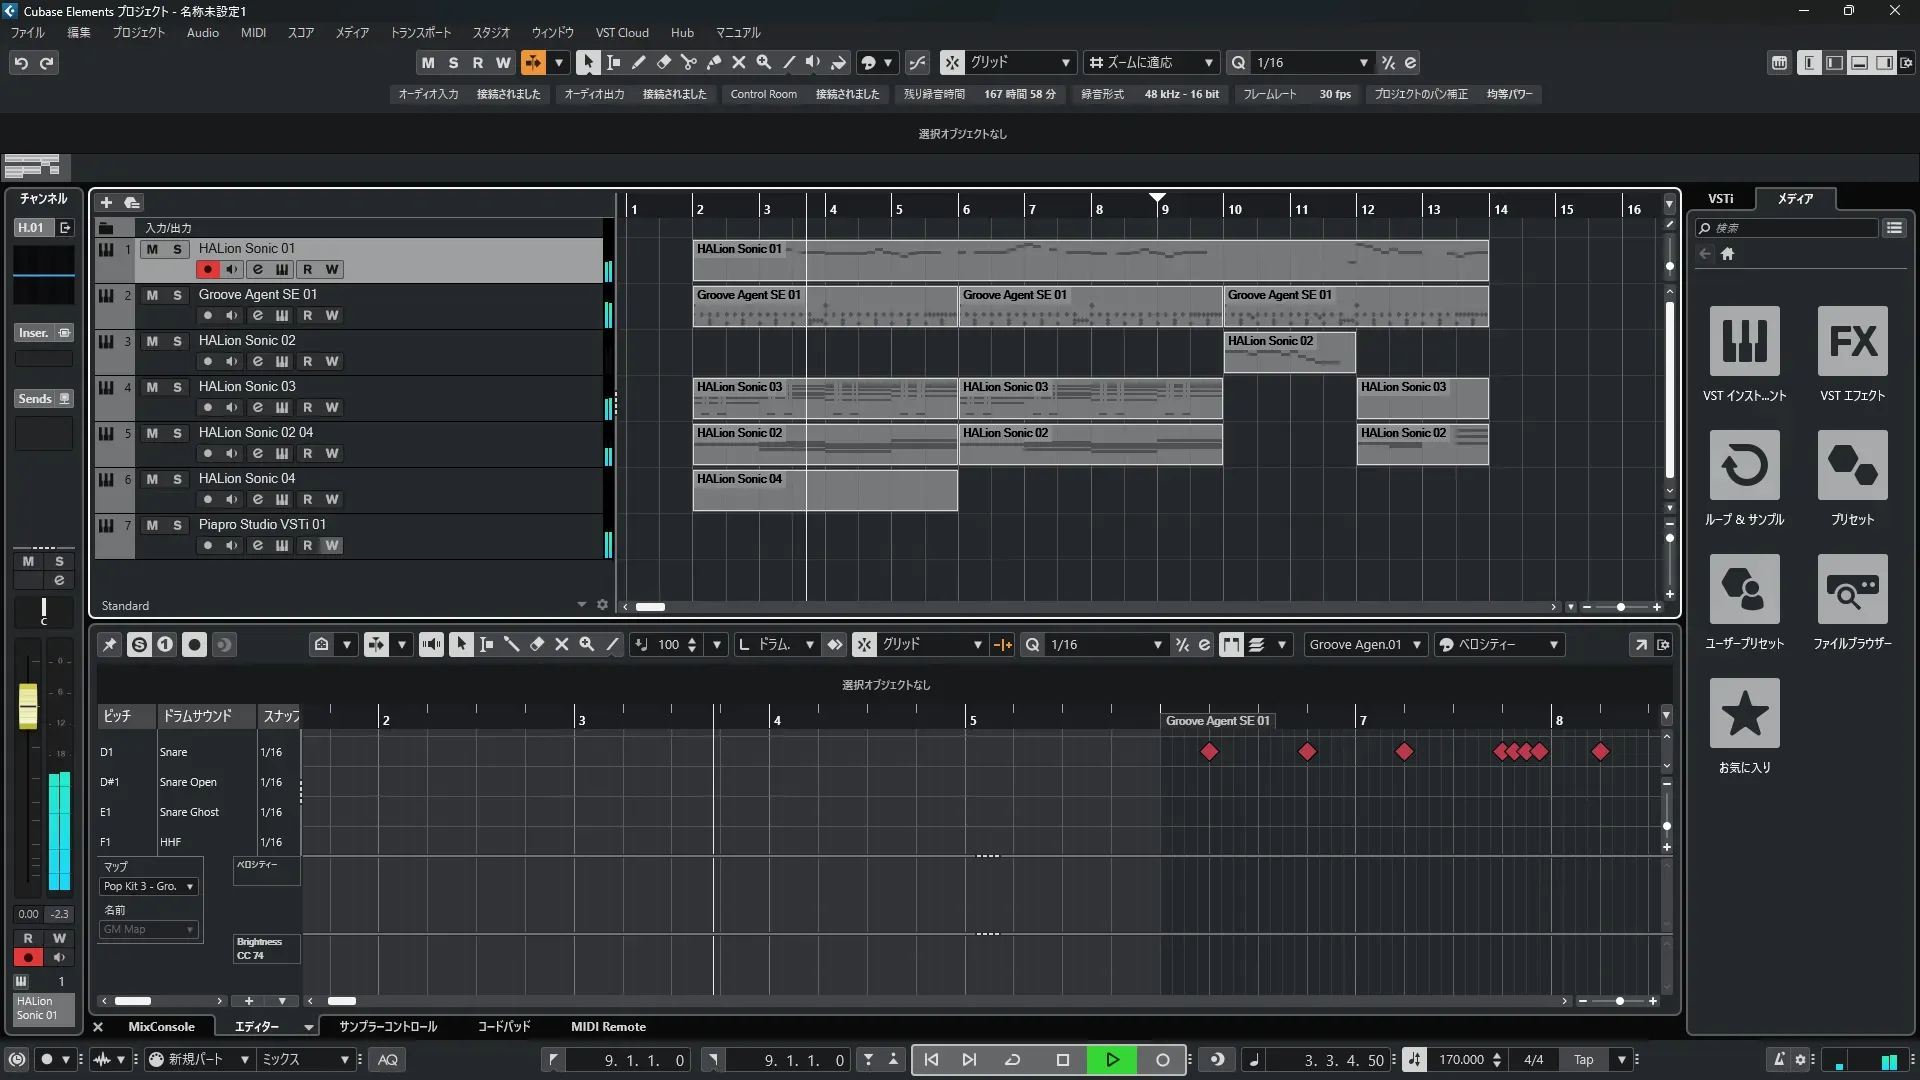Click the channel volume fader handle

28,705
